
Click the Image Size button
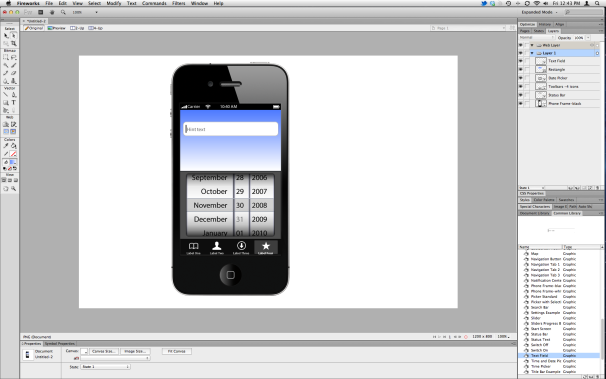click(135, 352)
